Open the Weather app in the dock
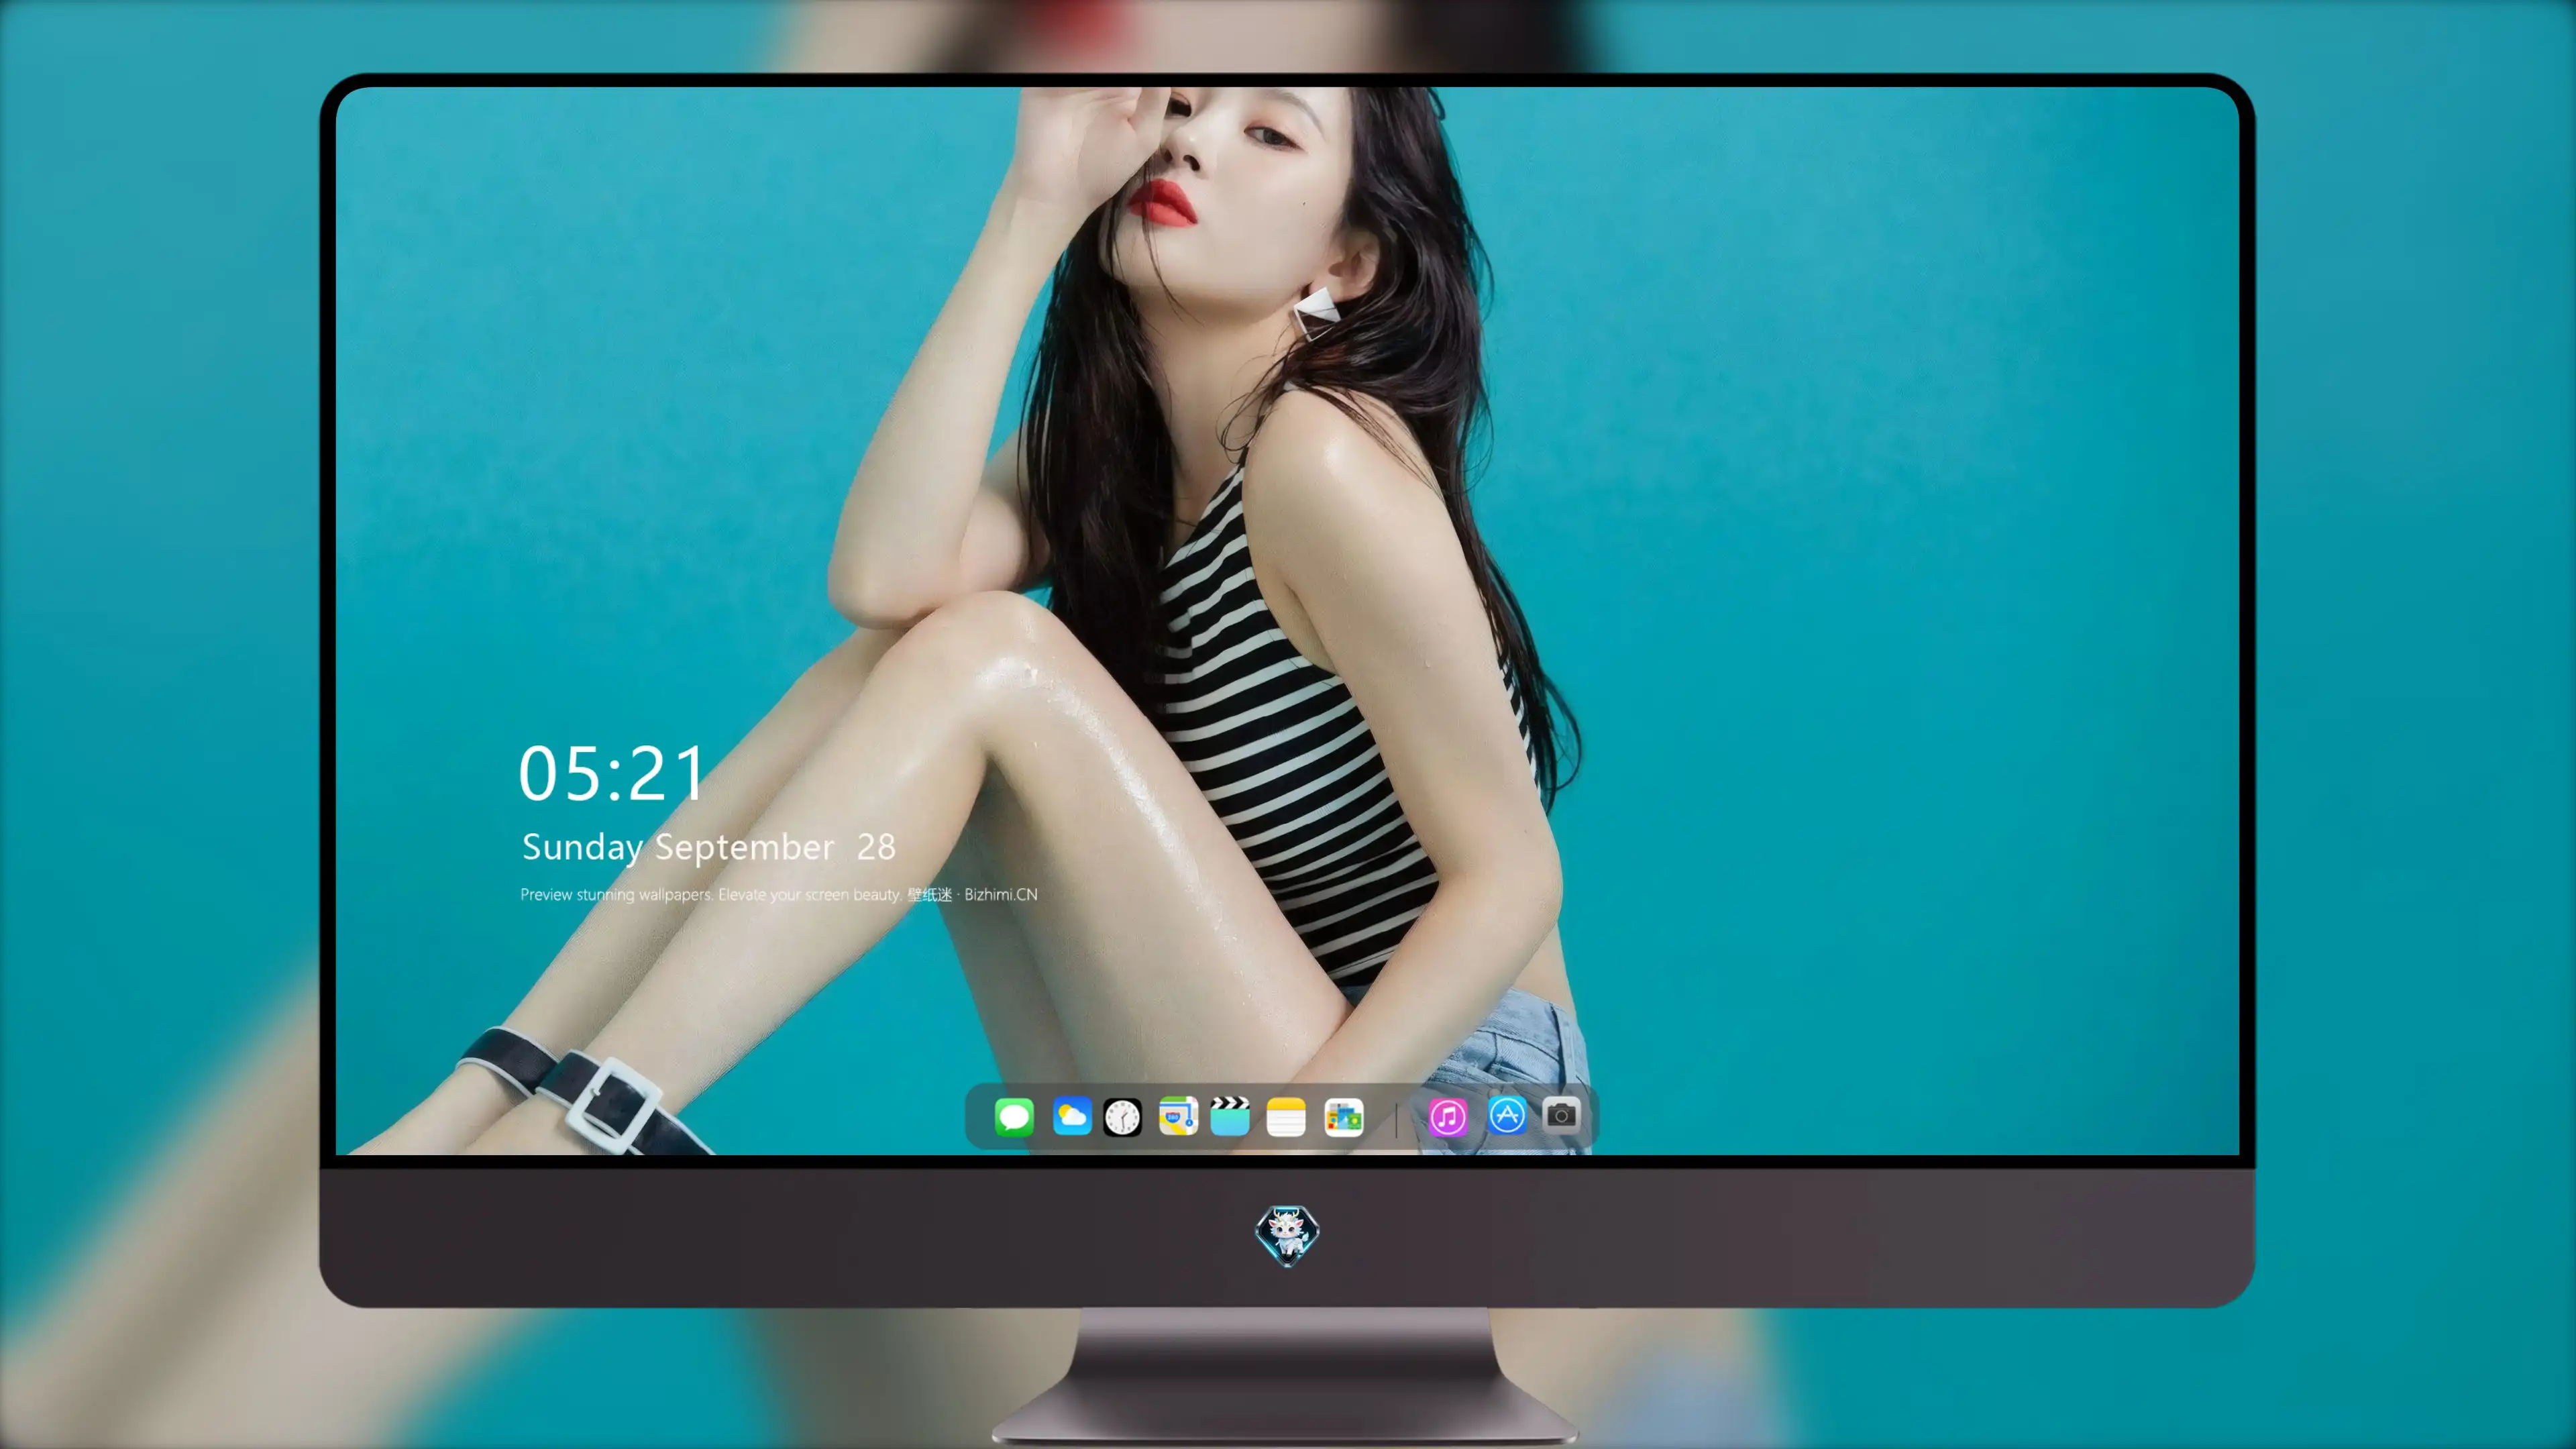The width and height of the screenshot is (2576, 1449). click(x=1071, y=1116)
